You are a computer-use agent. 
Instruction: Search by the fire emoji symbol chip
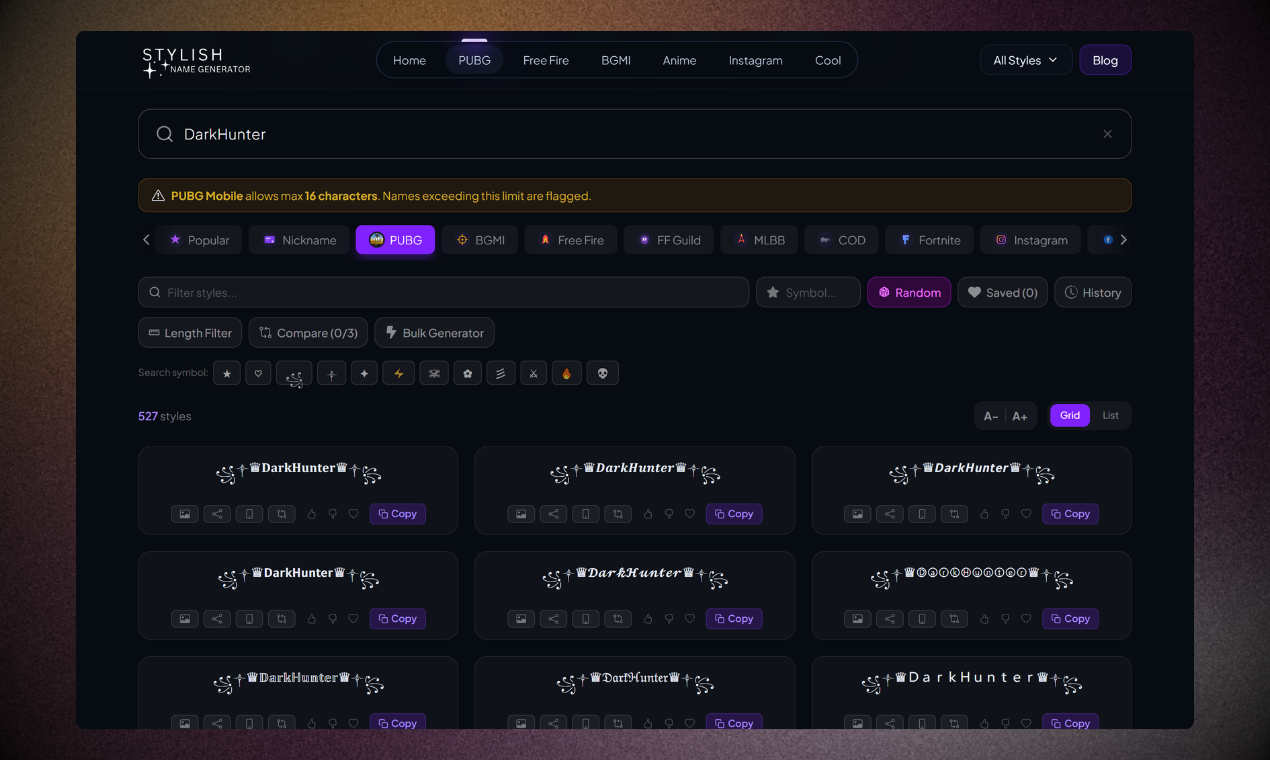[x=566, y=373]
